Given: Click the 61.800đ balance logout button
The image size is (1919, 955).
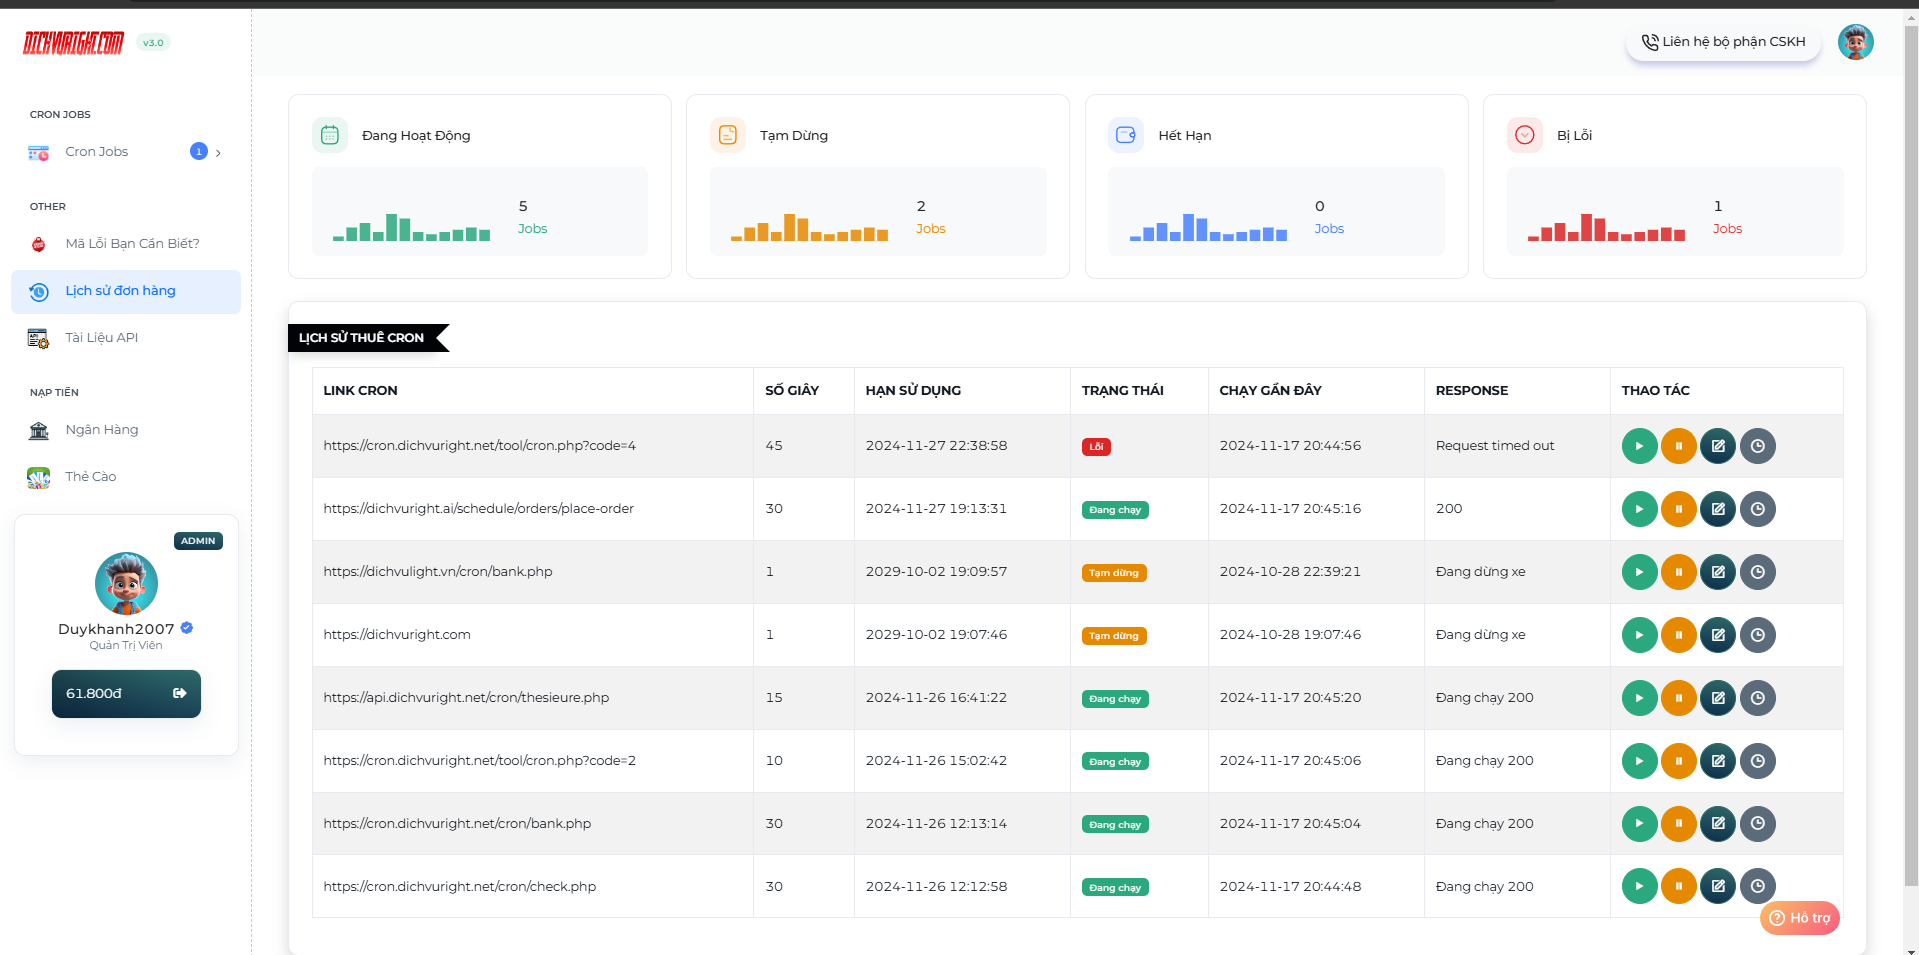Looking at the screenshot, I should click(x=126, y=694).
